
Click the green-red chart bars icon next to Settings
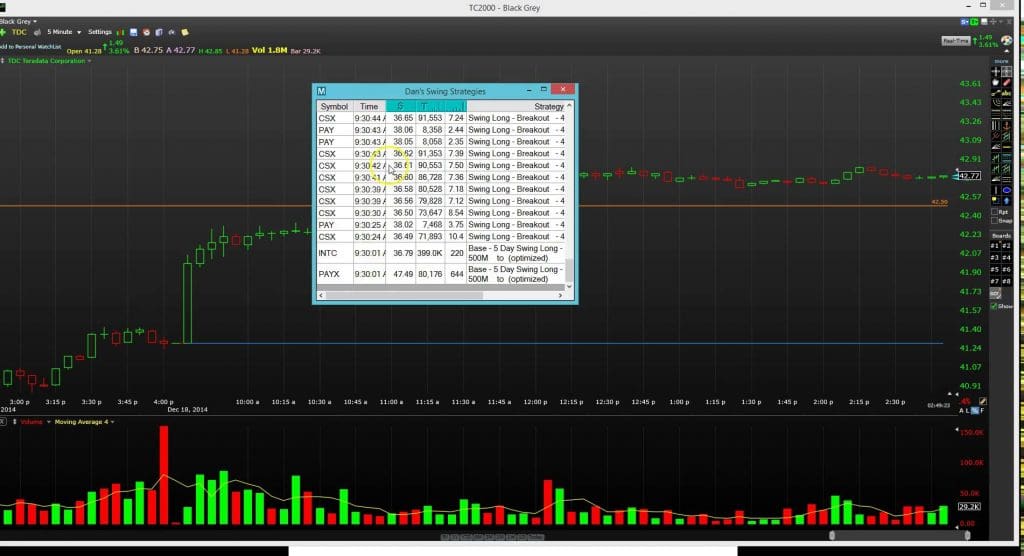pos(121,32)
